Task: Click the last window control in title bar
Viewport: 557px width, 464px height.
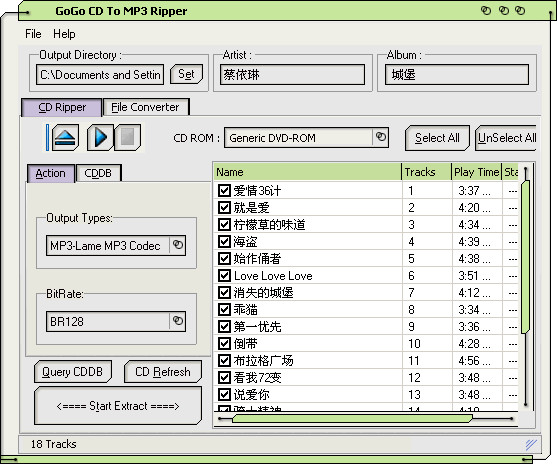Action: (x=520, y=11)
